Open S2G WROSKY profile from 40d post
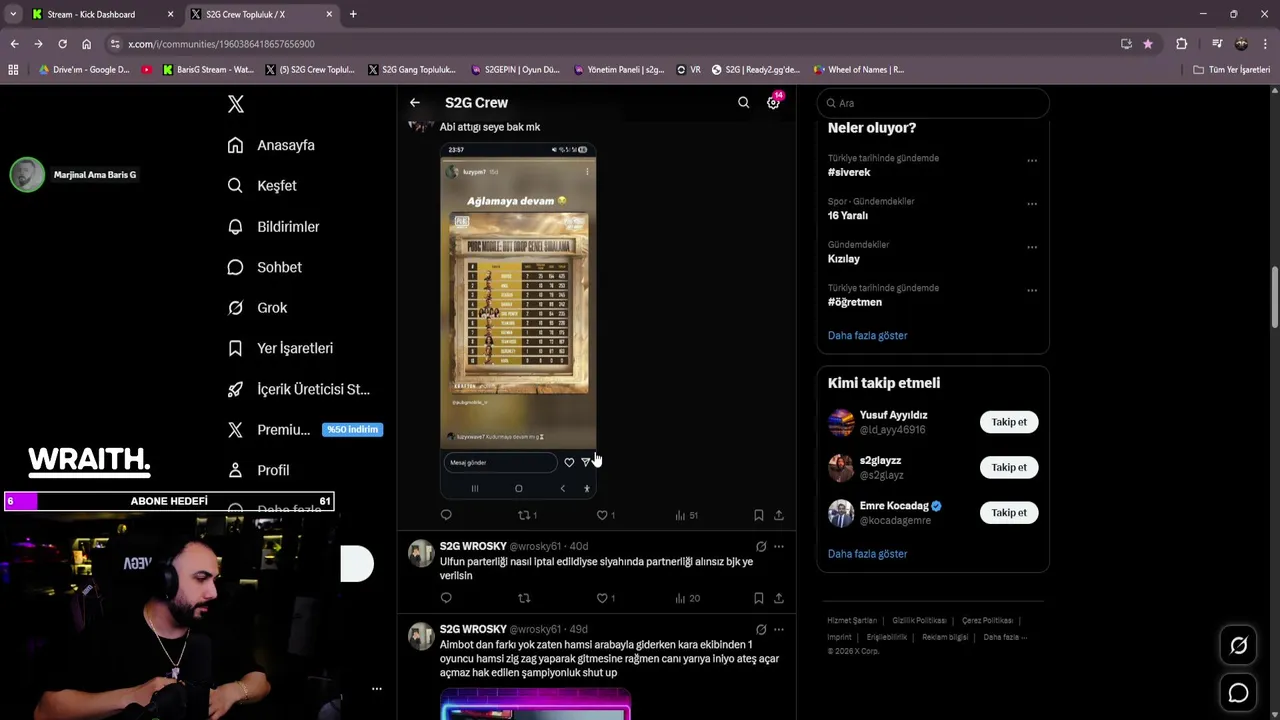This screenshot has height=720, width=1280. coord(473,546)
